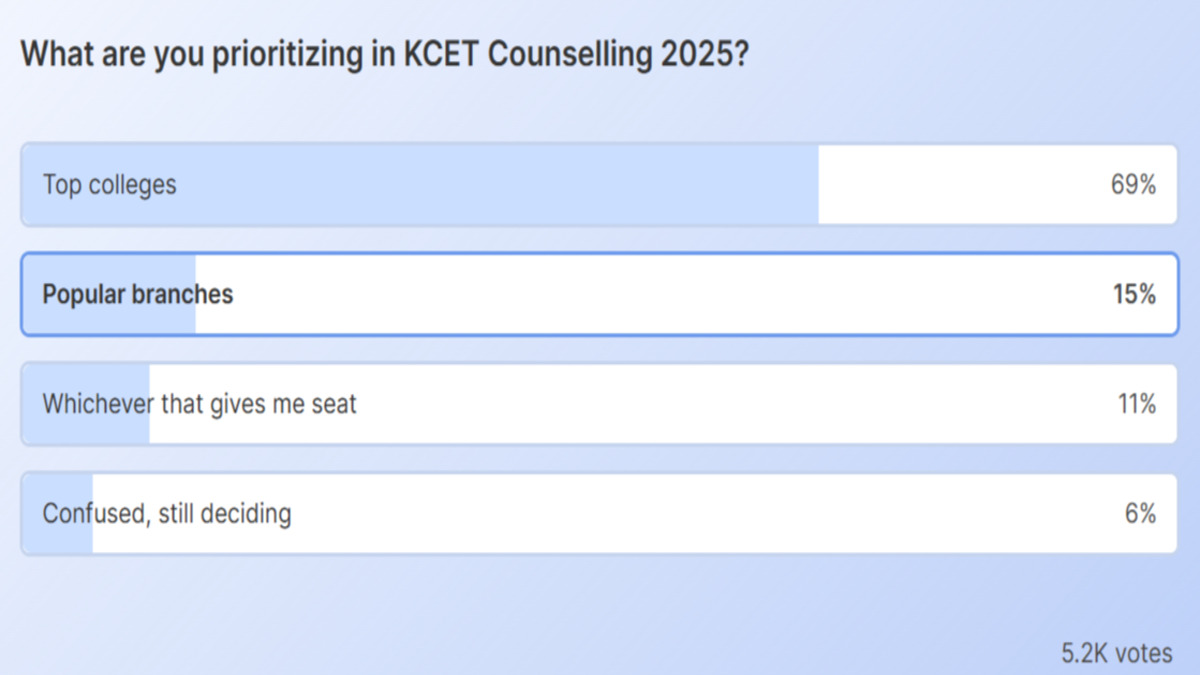Click the Confused, still deciding label
This screenshot has width=1200, height=675.
165,513
